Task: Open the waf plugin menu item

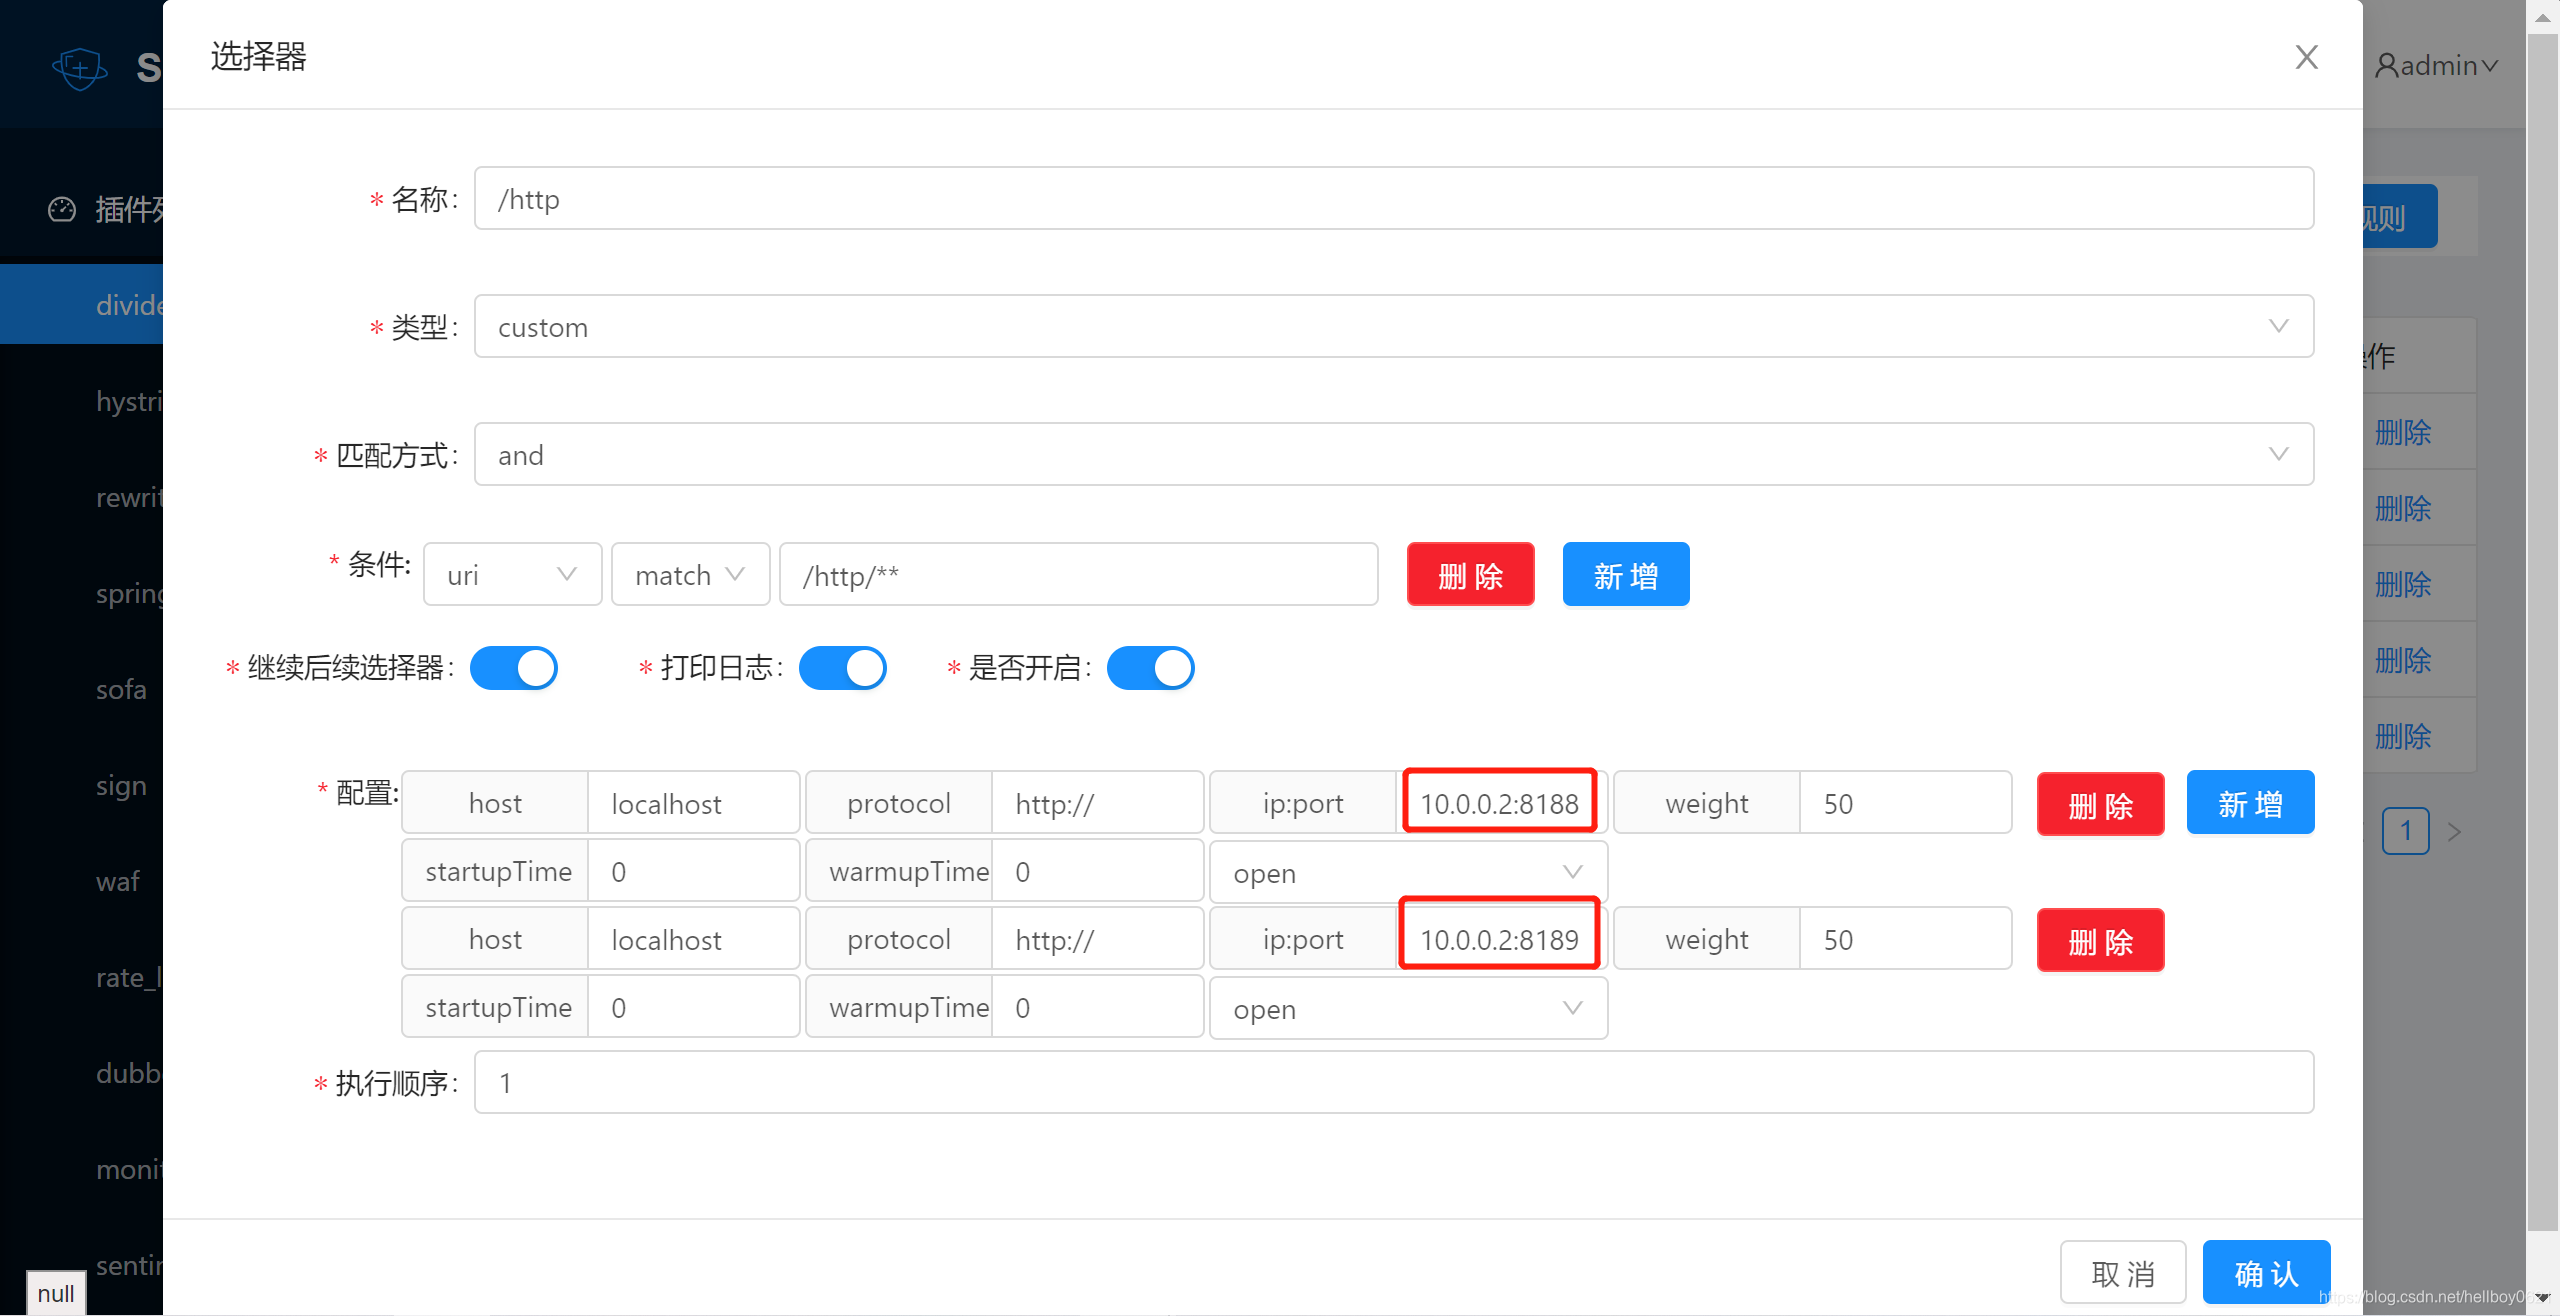Action: [118, 882]
